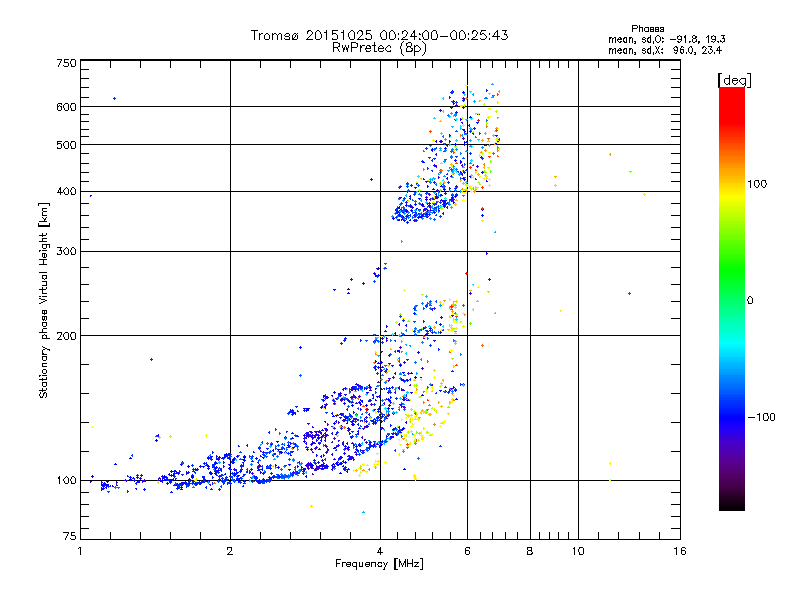Click the '16' tick on the frequency axis
Viewport: 800px width, 600px height.
(680, 551)
